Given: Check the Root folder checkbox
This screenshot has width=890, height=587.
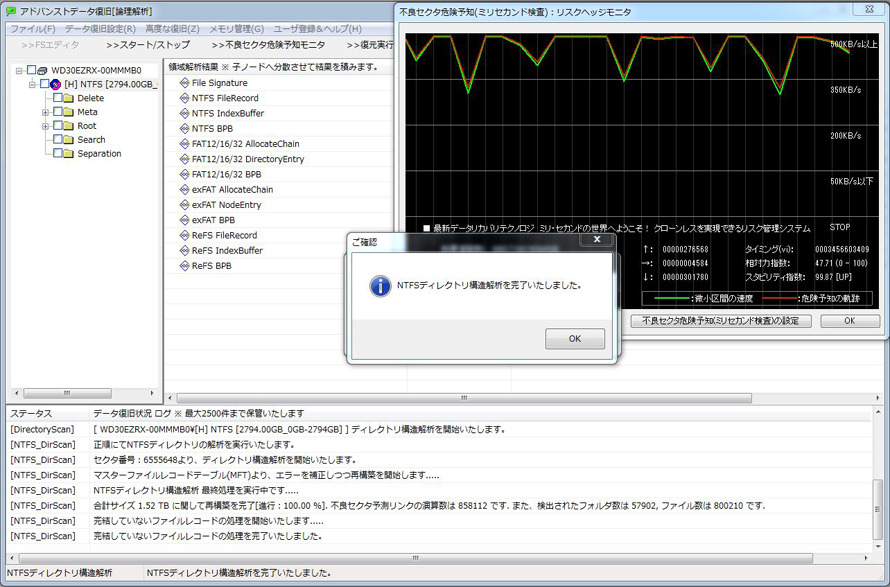Looking at the screenshot, I should [58, 125].
